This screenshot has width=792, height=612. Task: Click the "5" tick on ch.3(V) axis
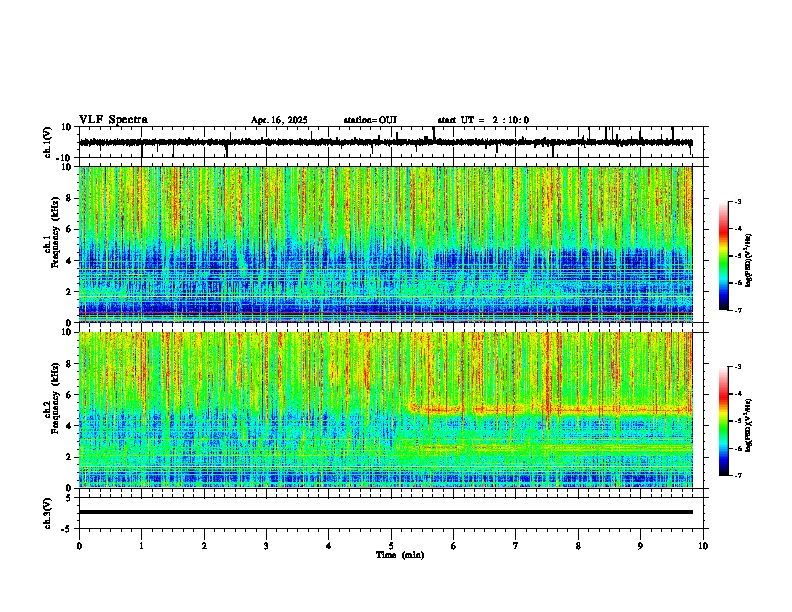69,498
